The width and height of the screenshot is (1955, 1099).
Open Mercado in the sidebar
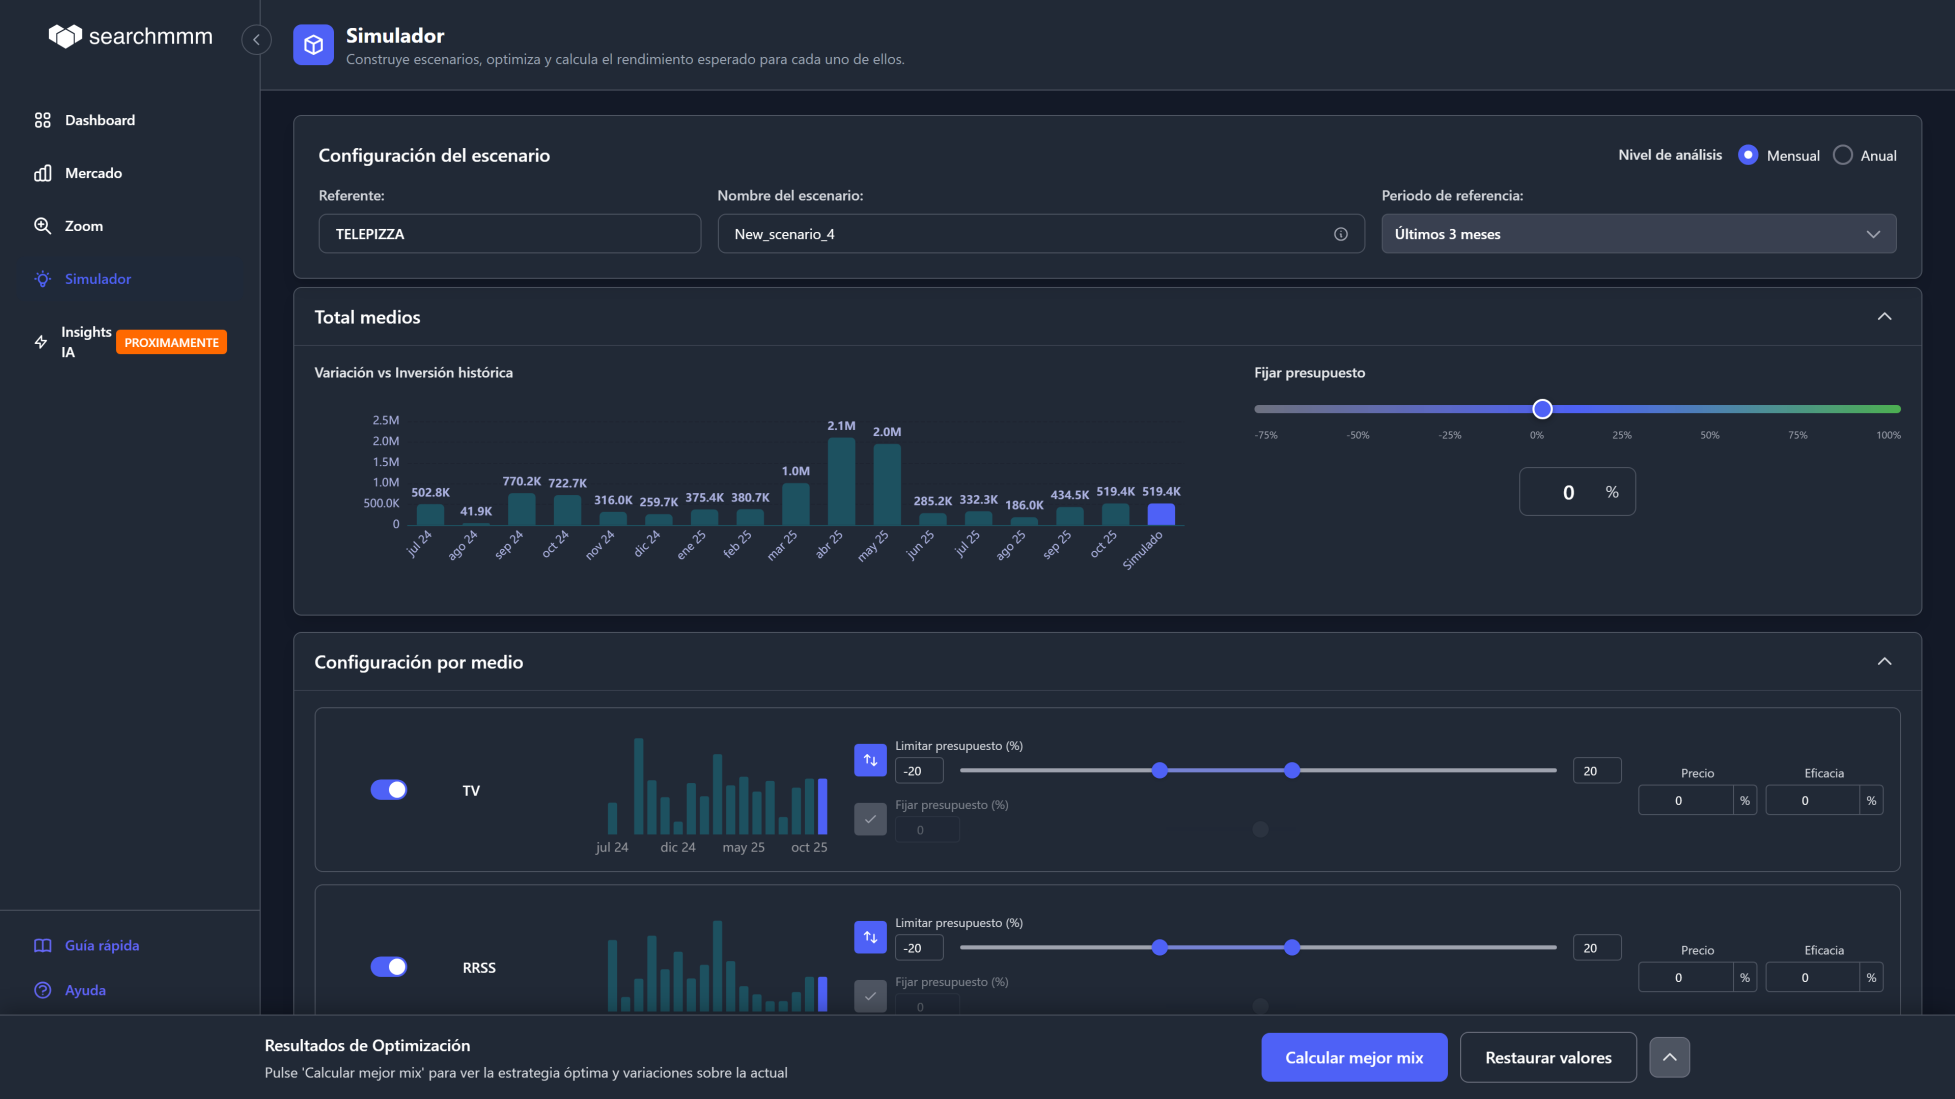[93, 173]
